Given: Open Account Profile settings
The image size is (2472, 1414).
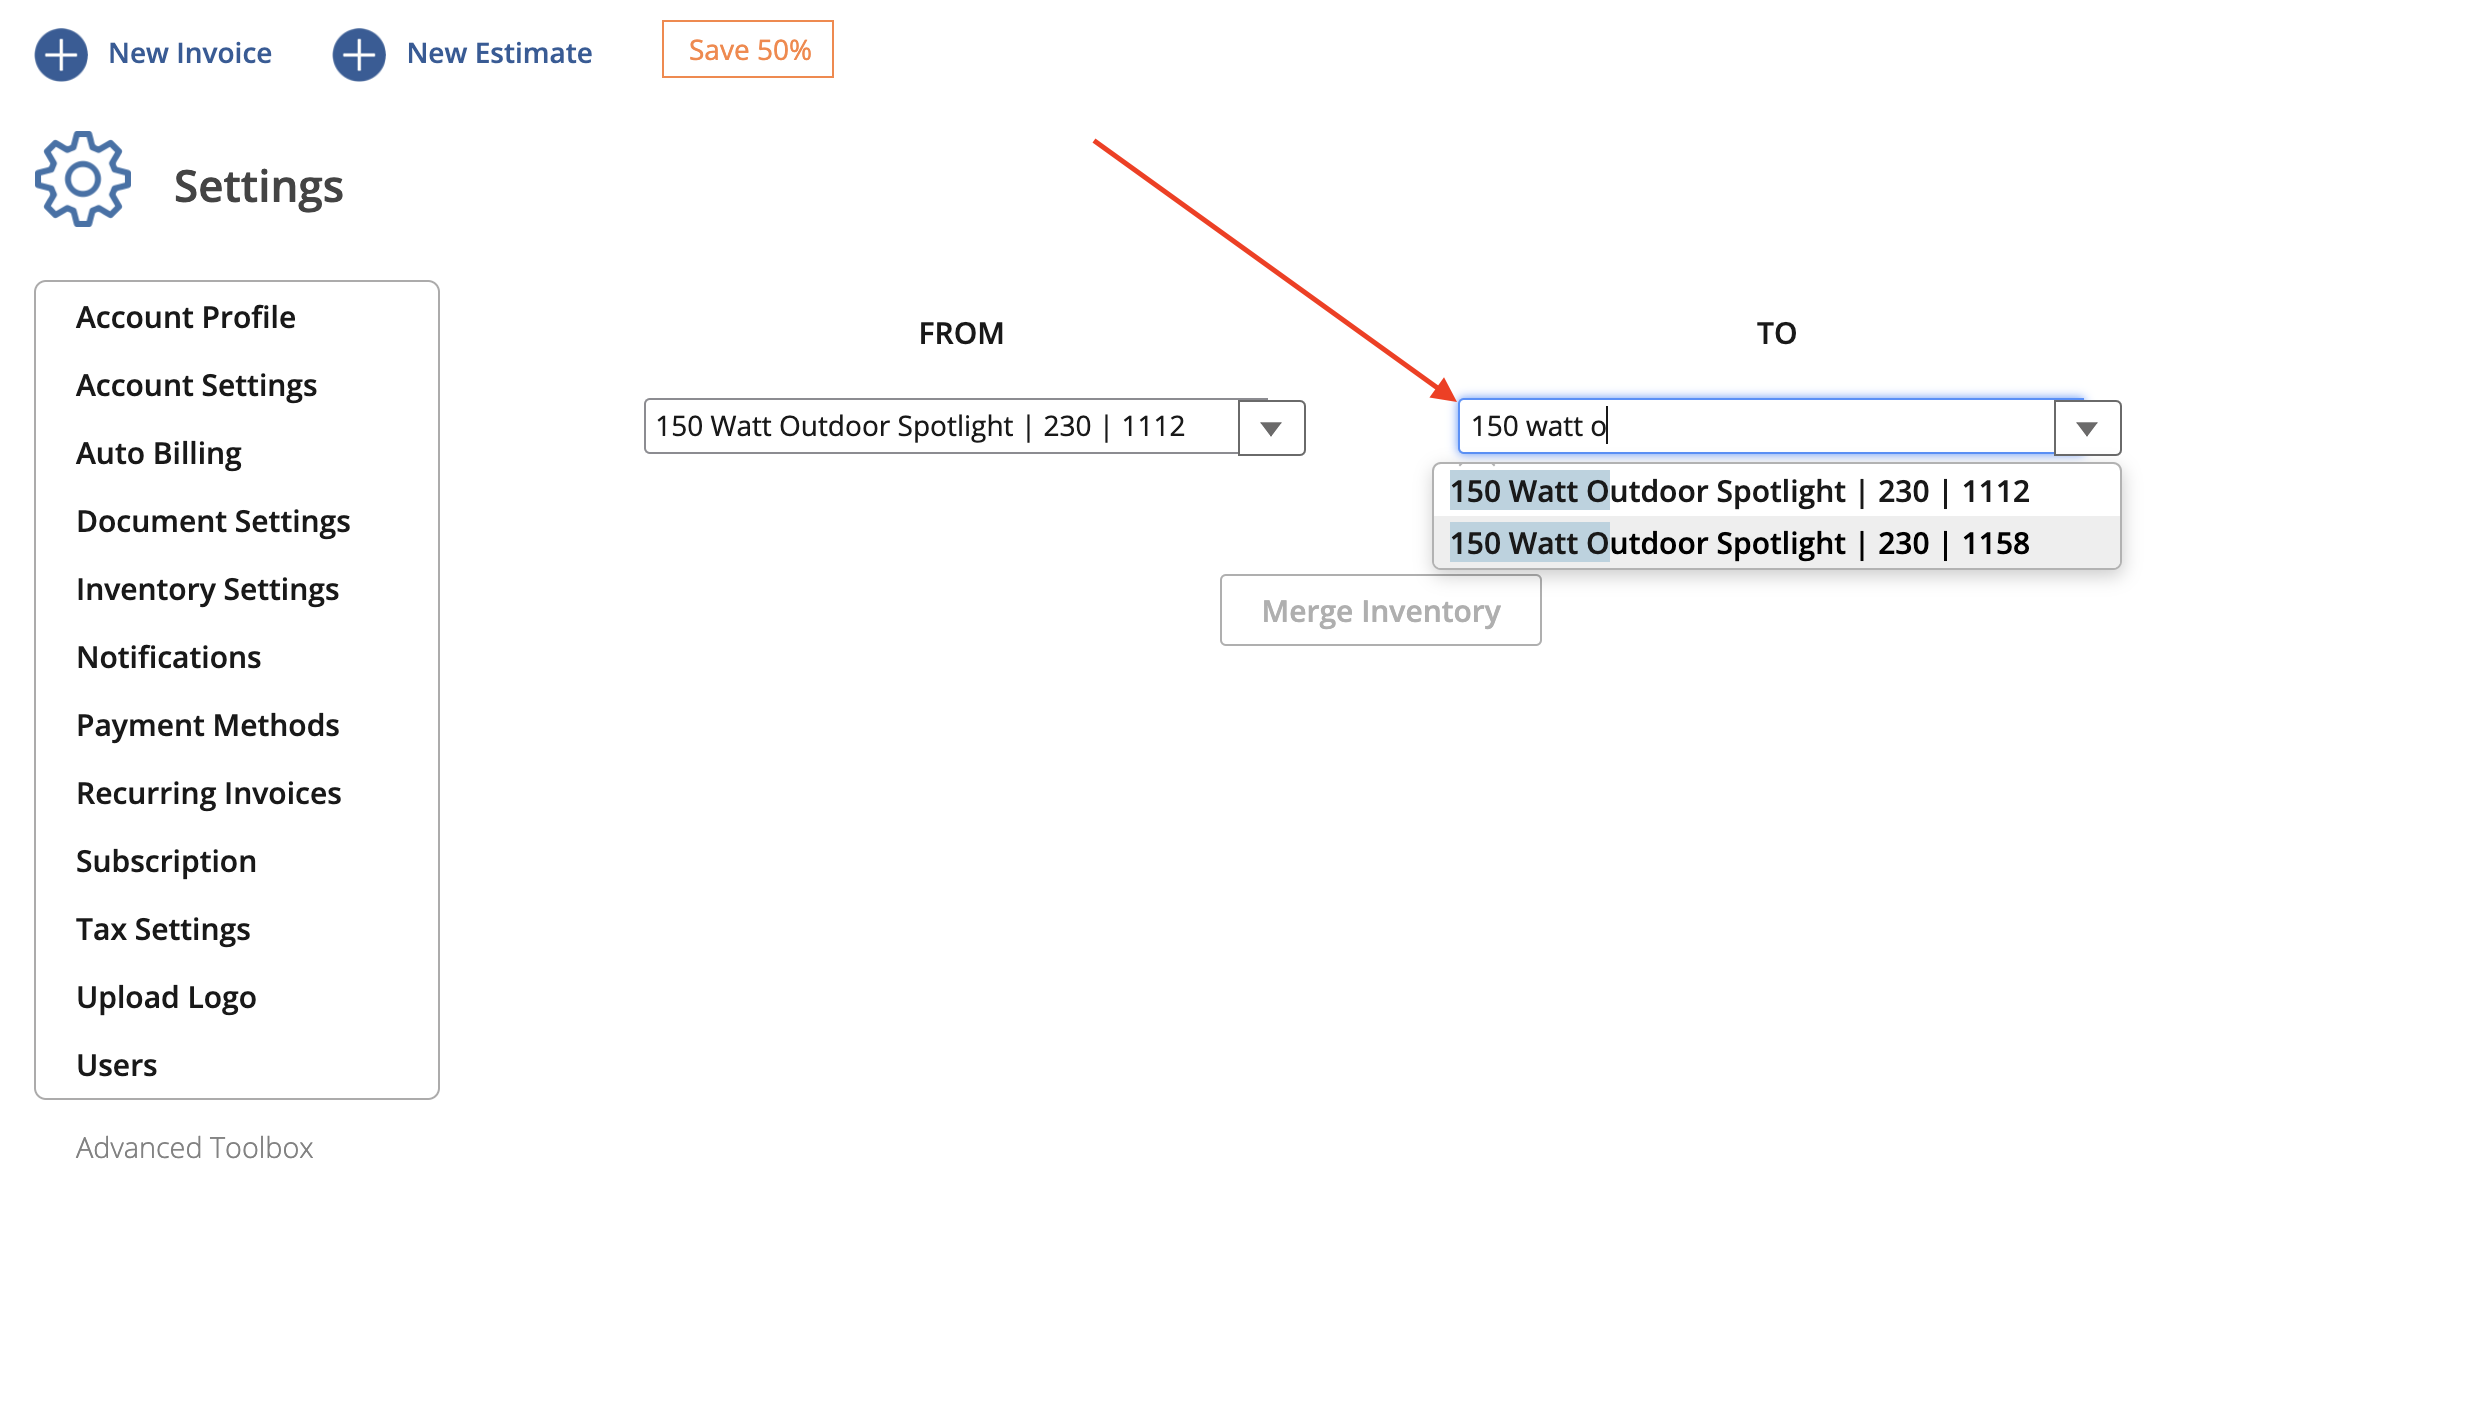Looking at the screenshot, I should (x=186, y=317).
